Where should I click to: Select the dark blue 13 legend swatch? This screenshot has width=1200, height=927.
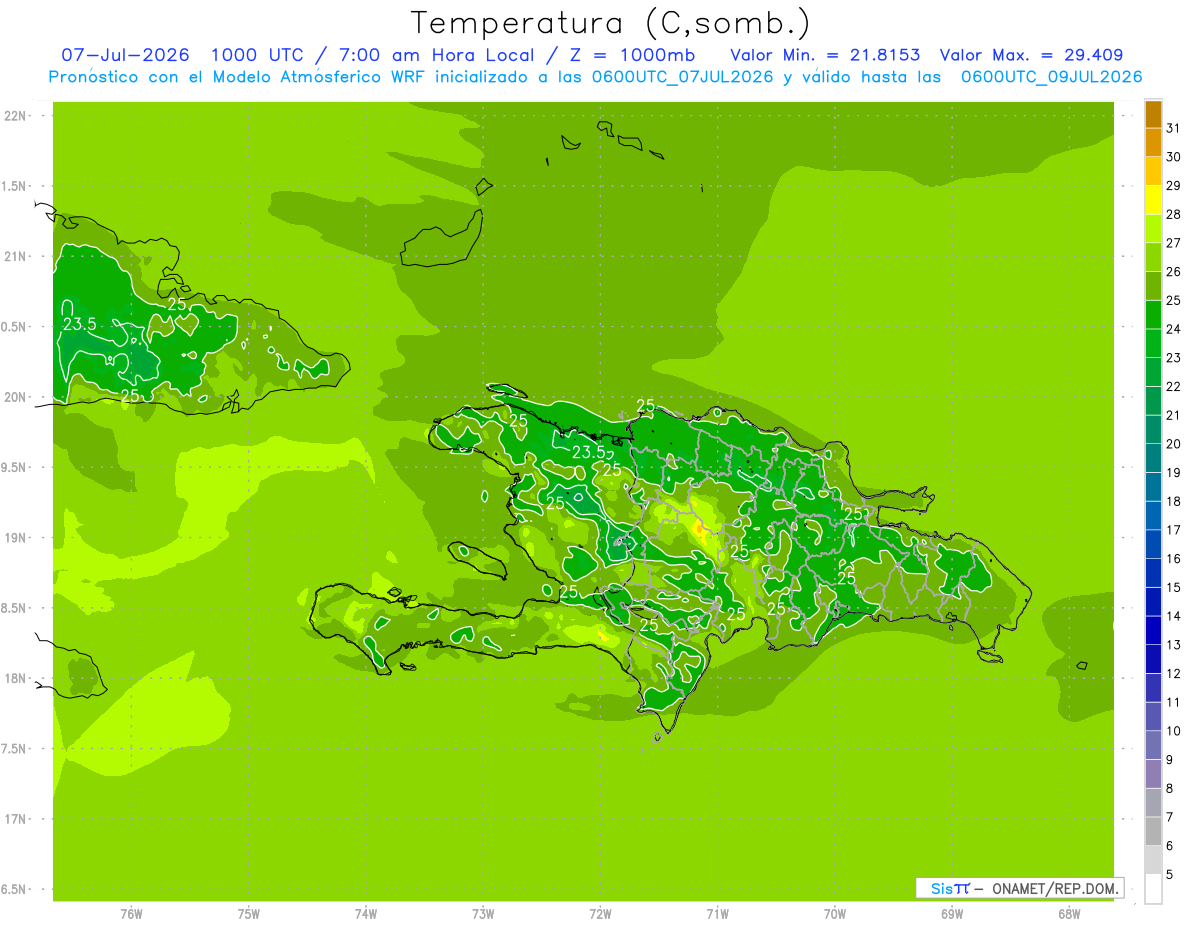tap(1153, 630)
